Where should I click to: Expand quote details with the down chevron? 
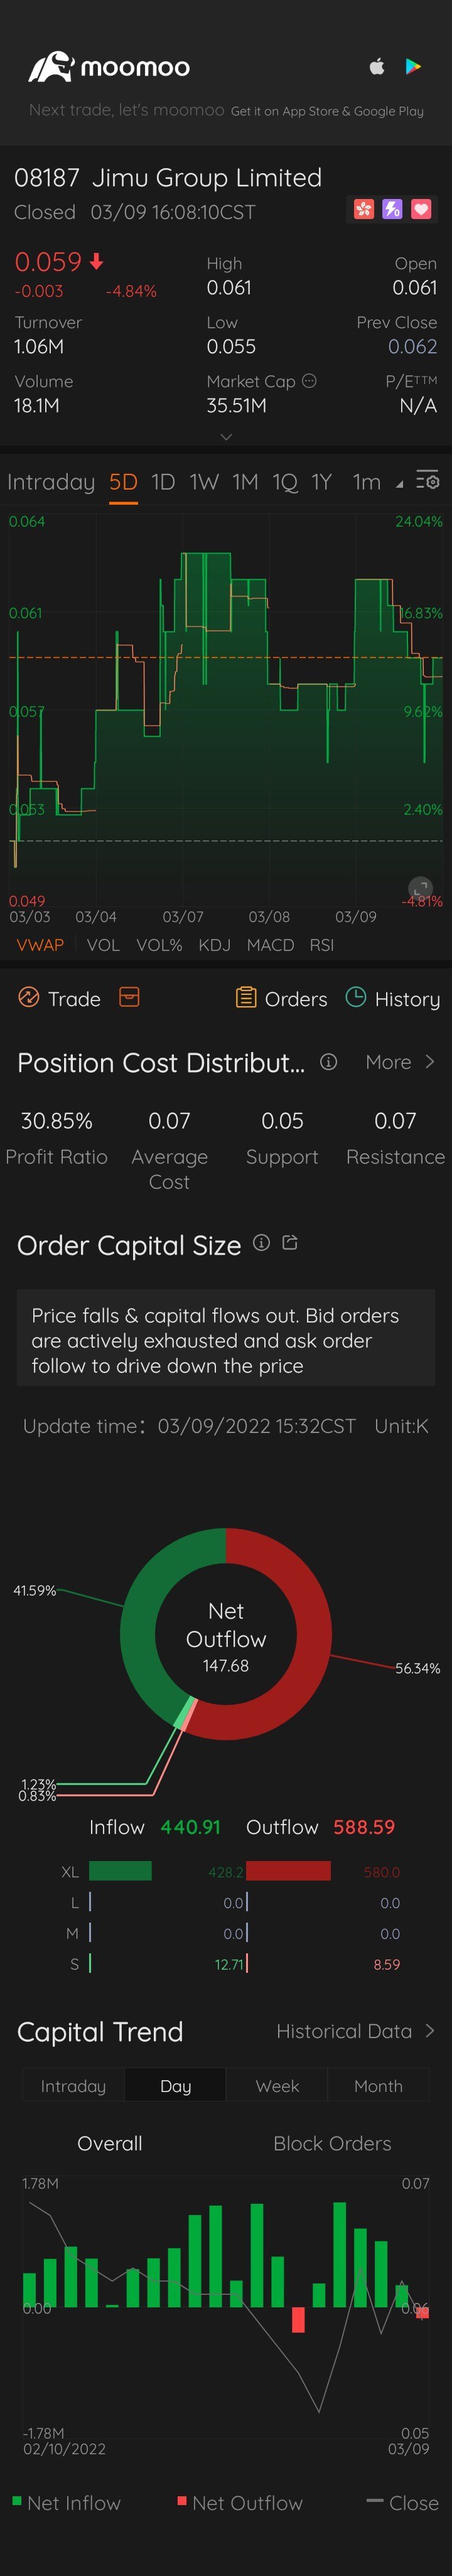(226, 437)
